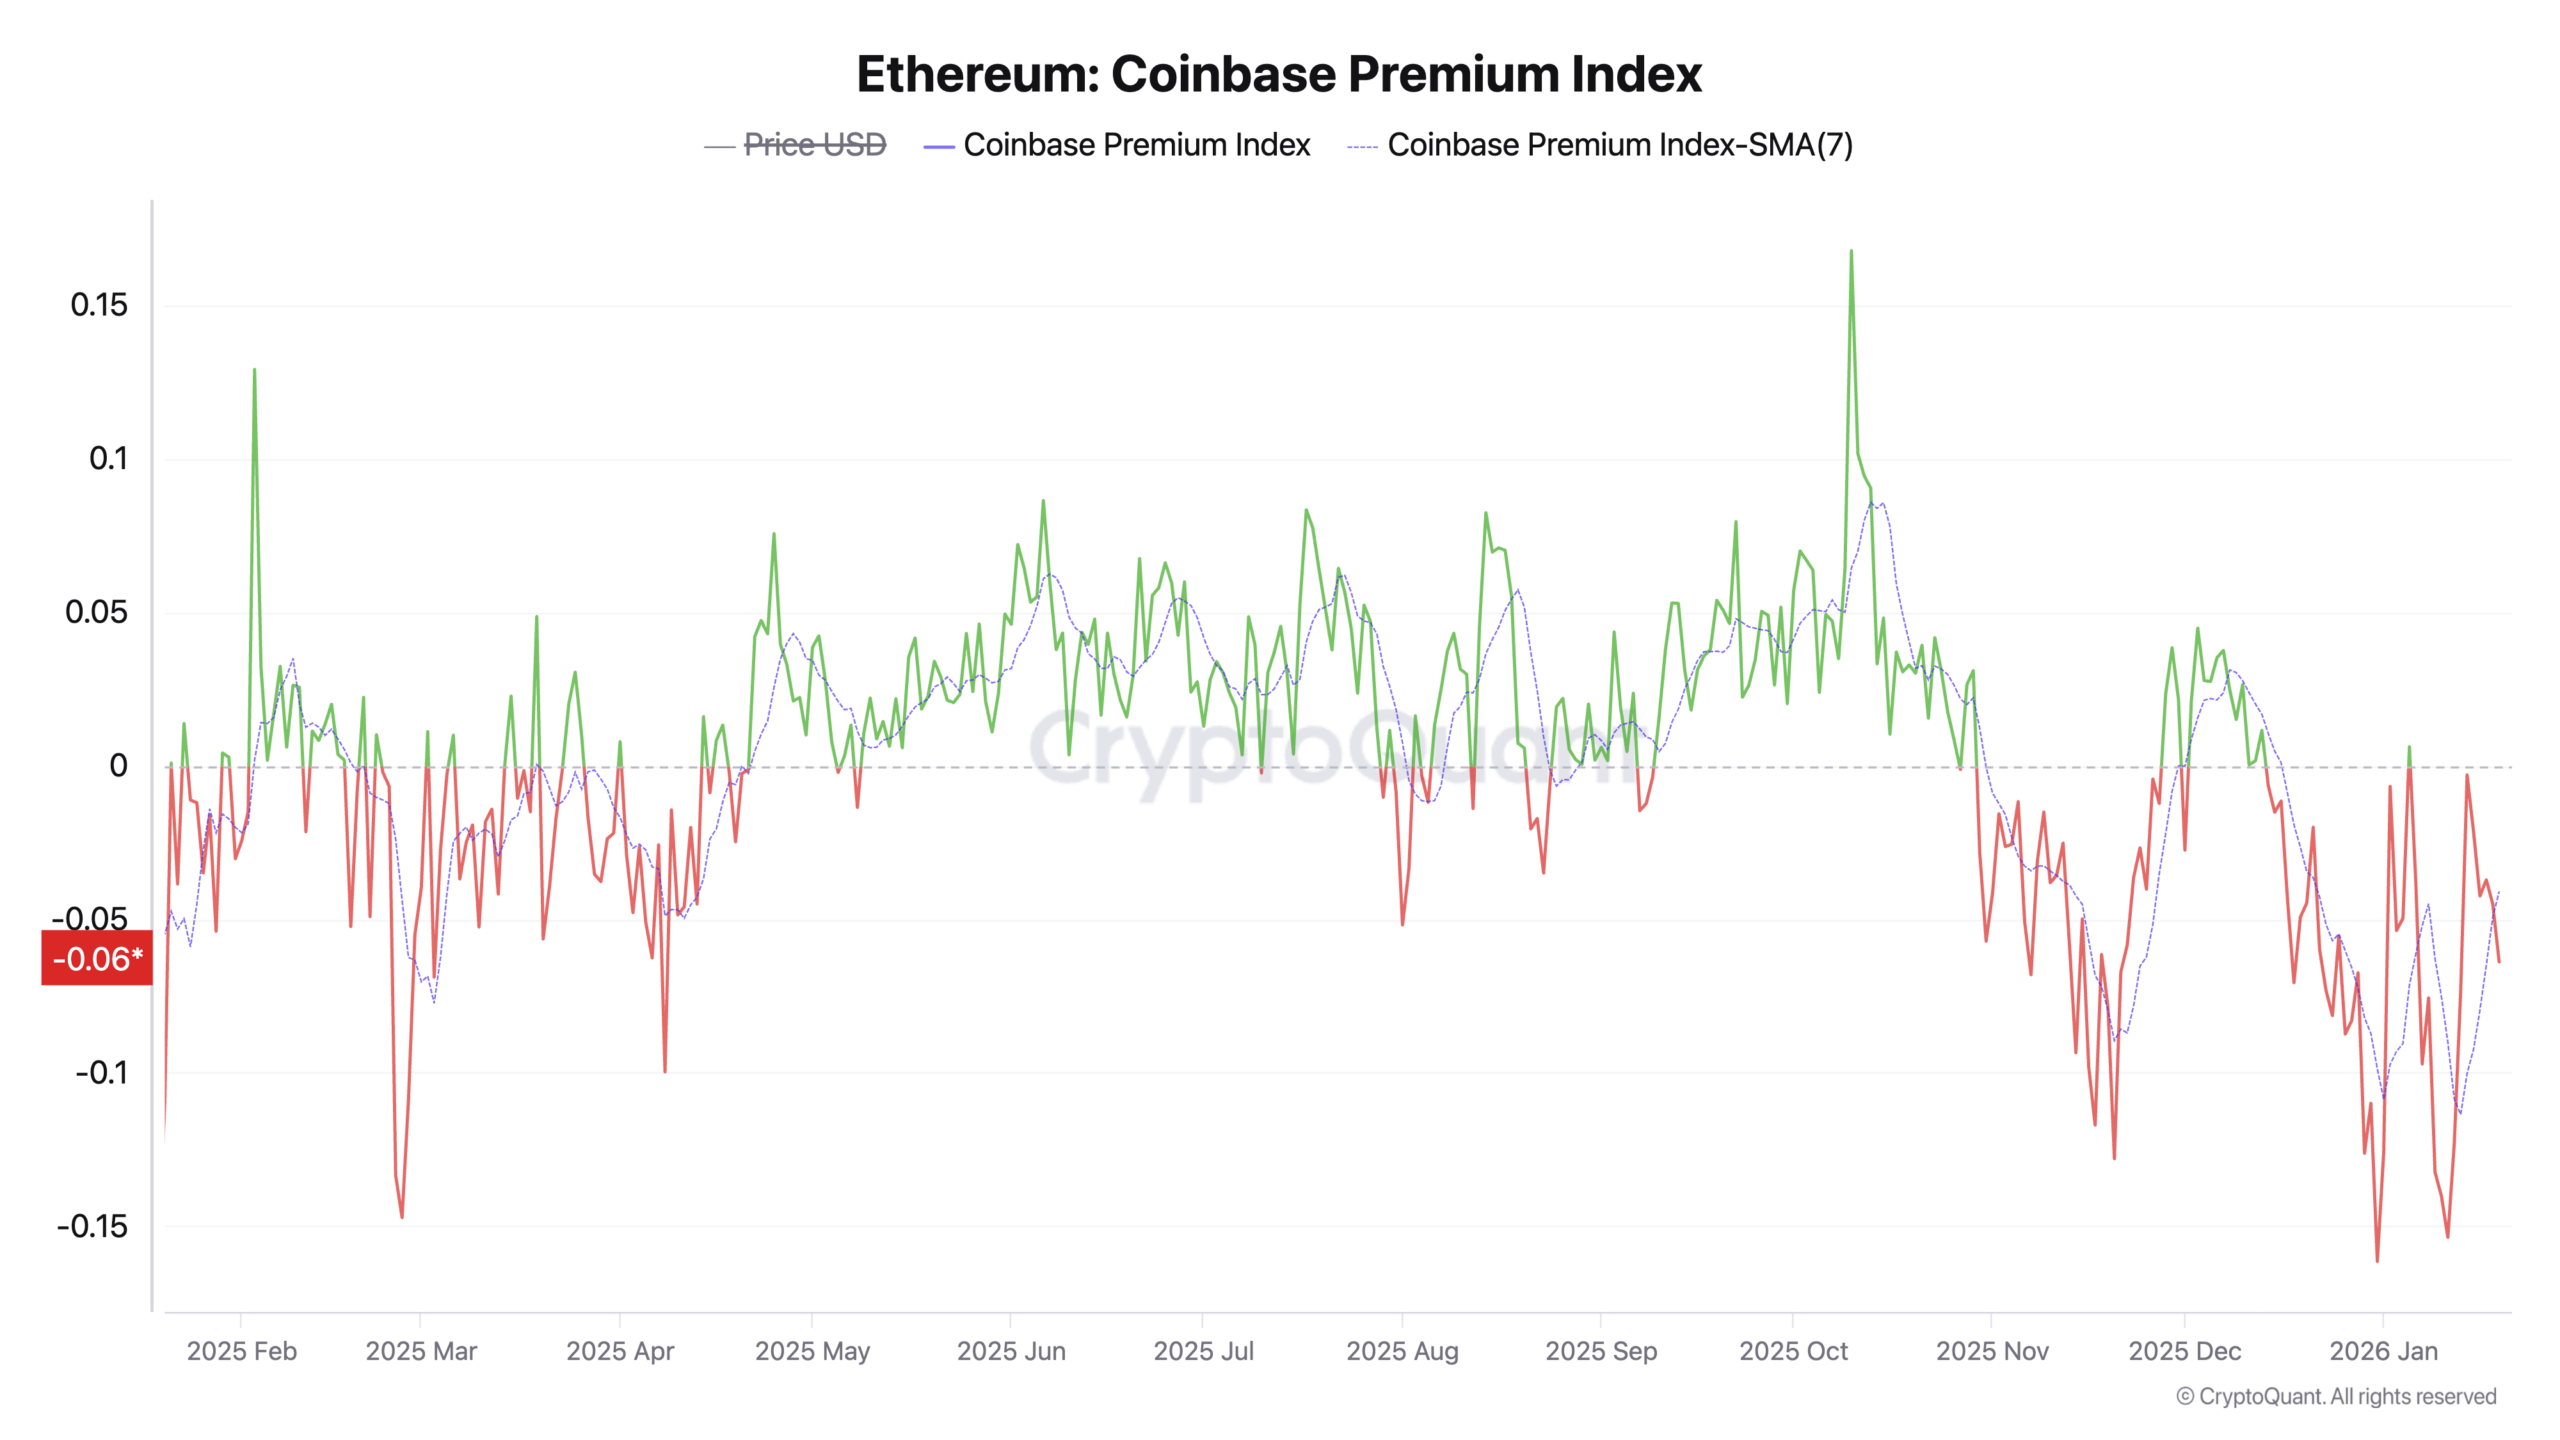This screenshot has height=1440, width=2560.
Task: Toggle the struck-through Price USD legend item
Action: (815, 145)
